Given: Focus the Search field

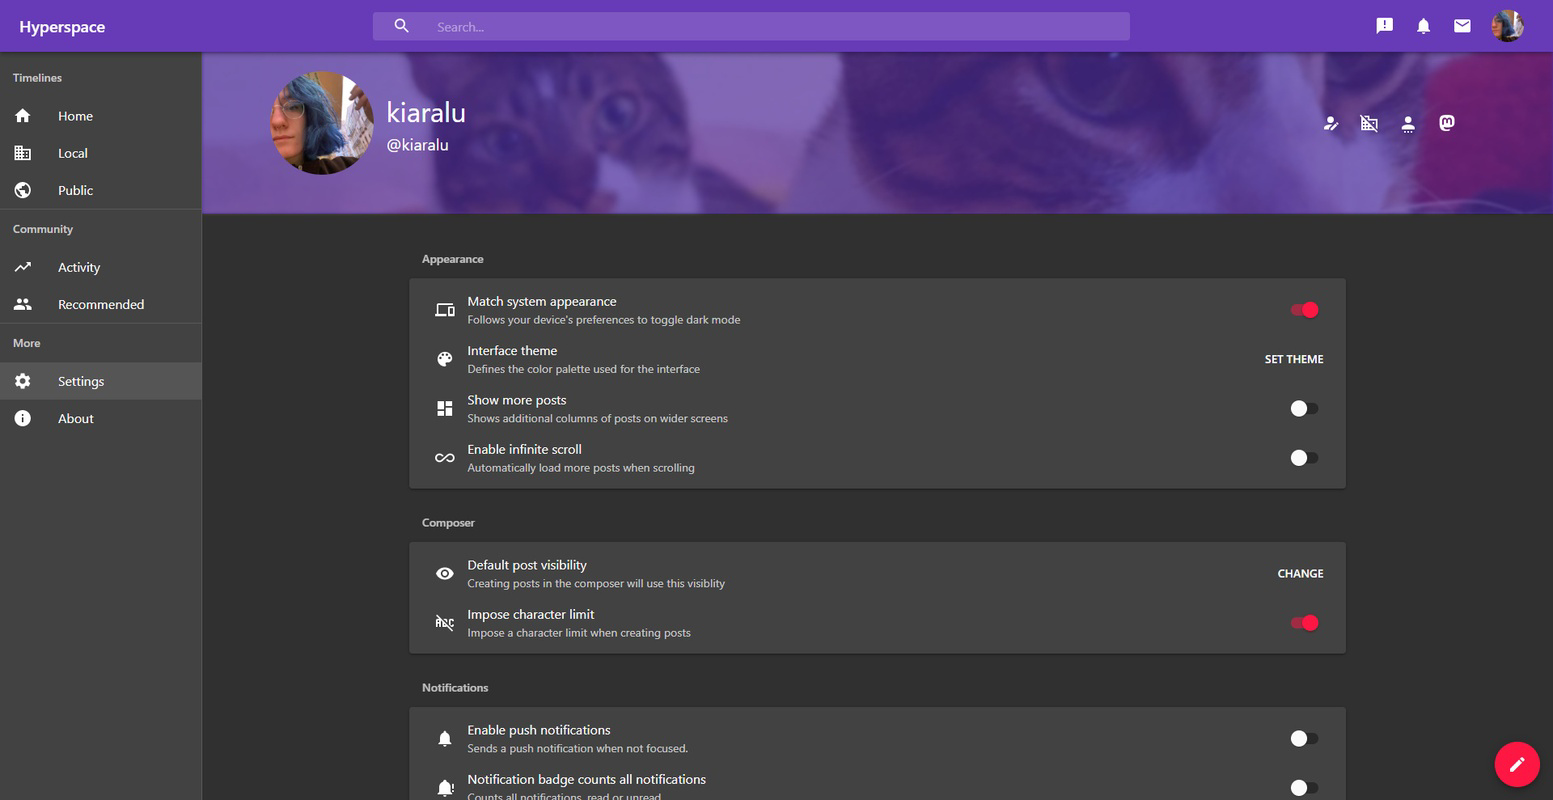Looking at the screenshot, I should coord(751,26).
